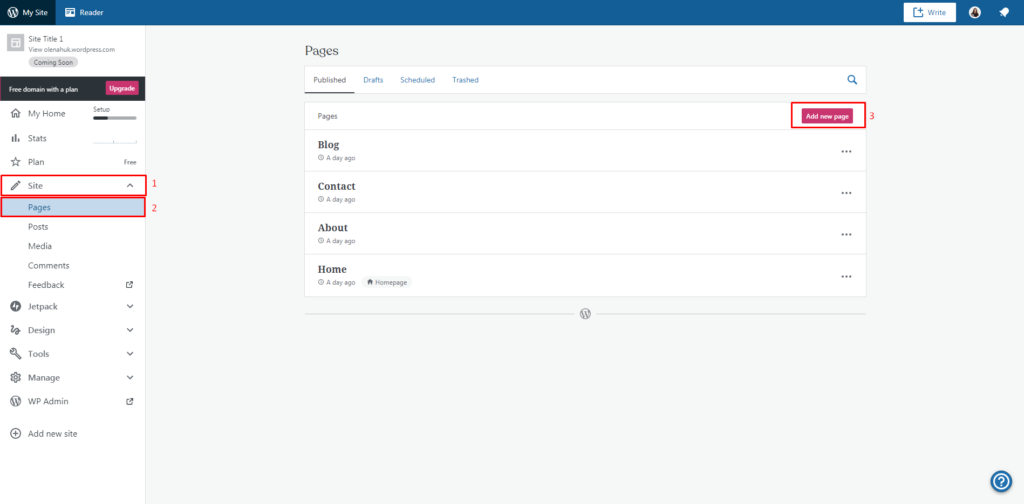
Task: Click the Jetpack logo icon
Action: pyautogui.click(x=16, y=306)
